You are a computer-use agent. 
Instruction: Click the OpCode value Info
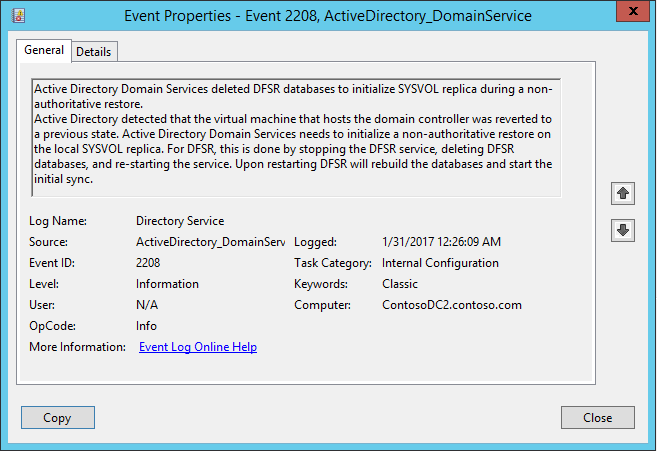point(146,326)
